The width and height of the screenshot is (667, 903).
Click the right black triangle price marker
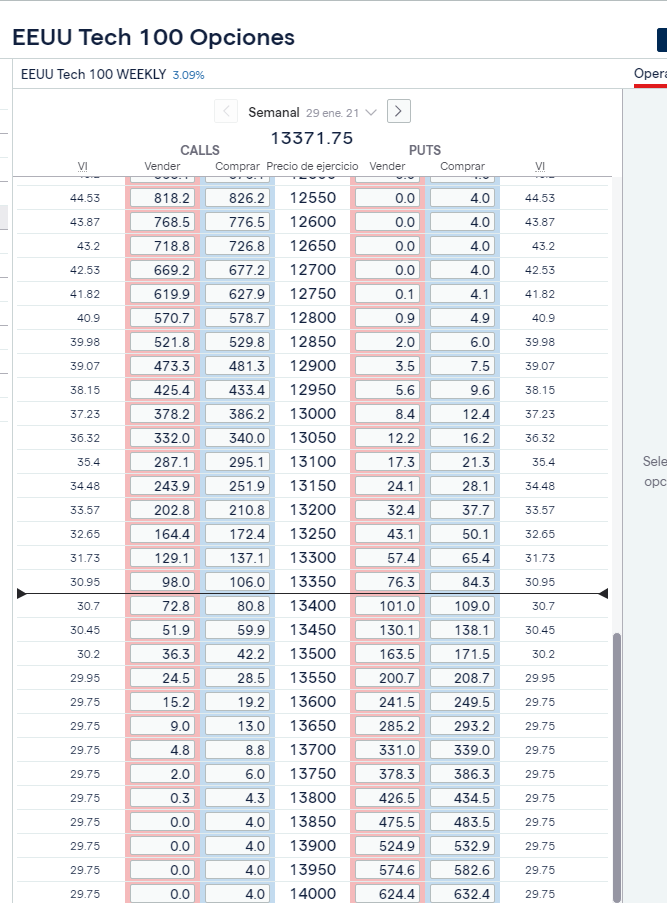pyautogui.click(x=602, y=594)
